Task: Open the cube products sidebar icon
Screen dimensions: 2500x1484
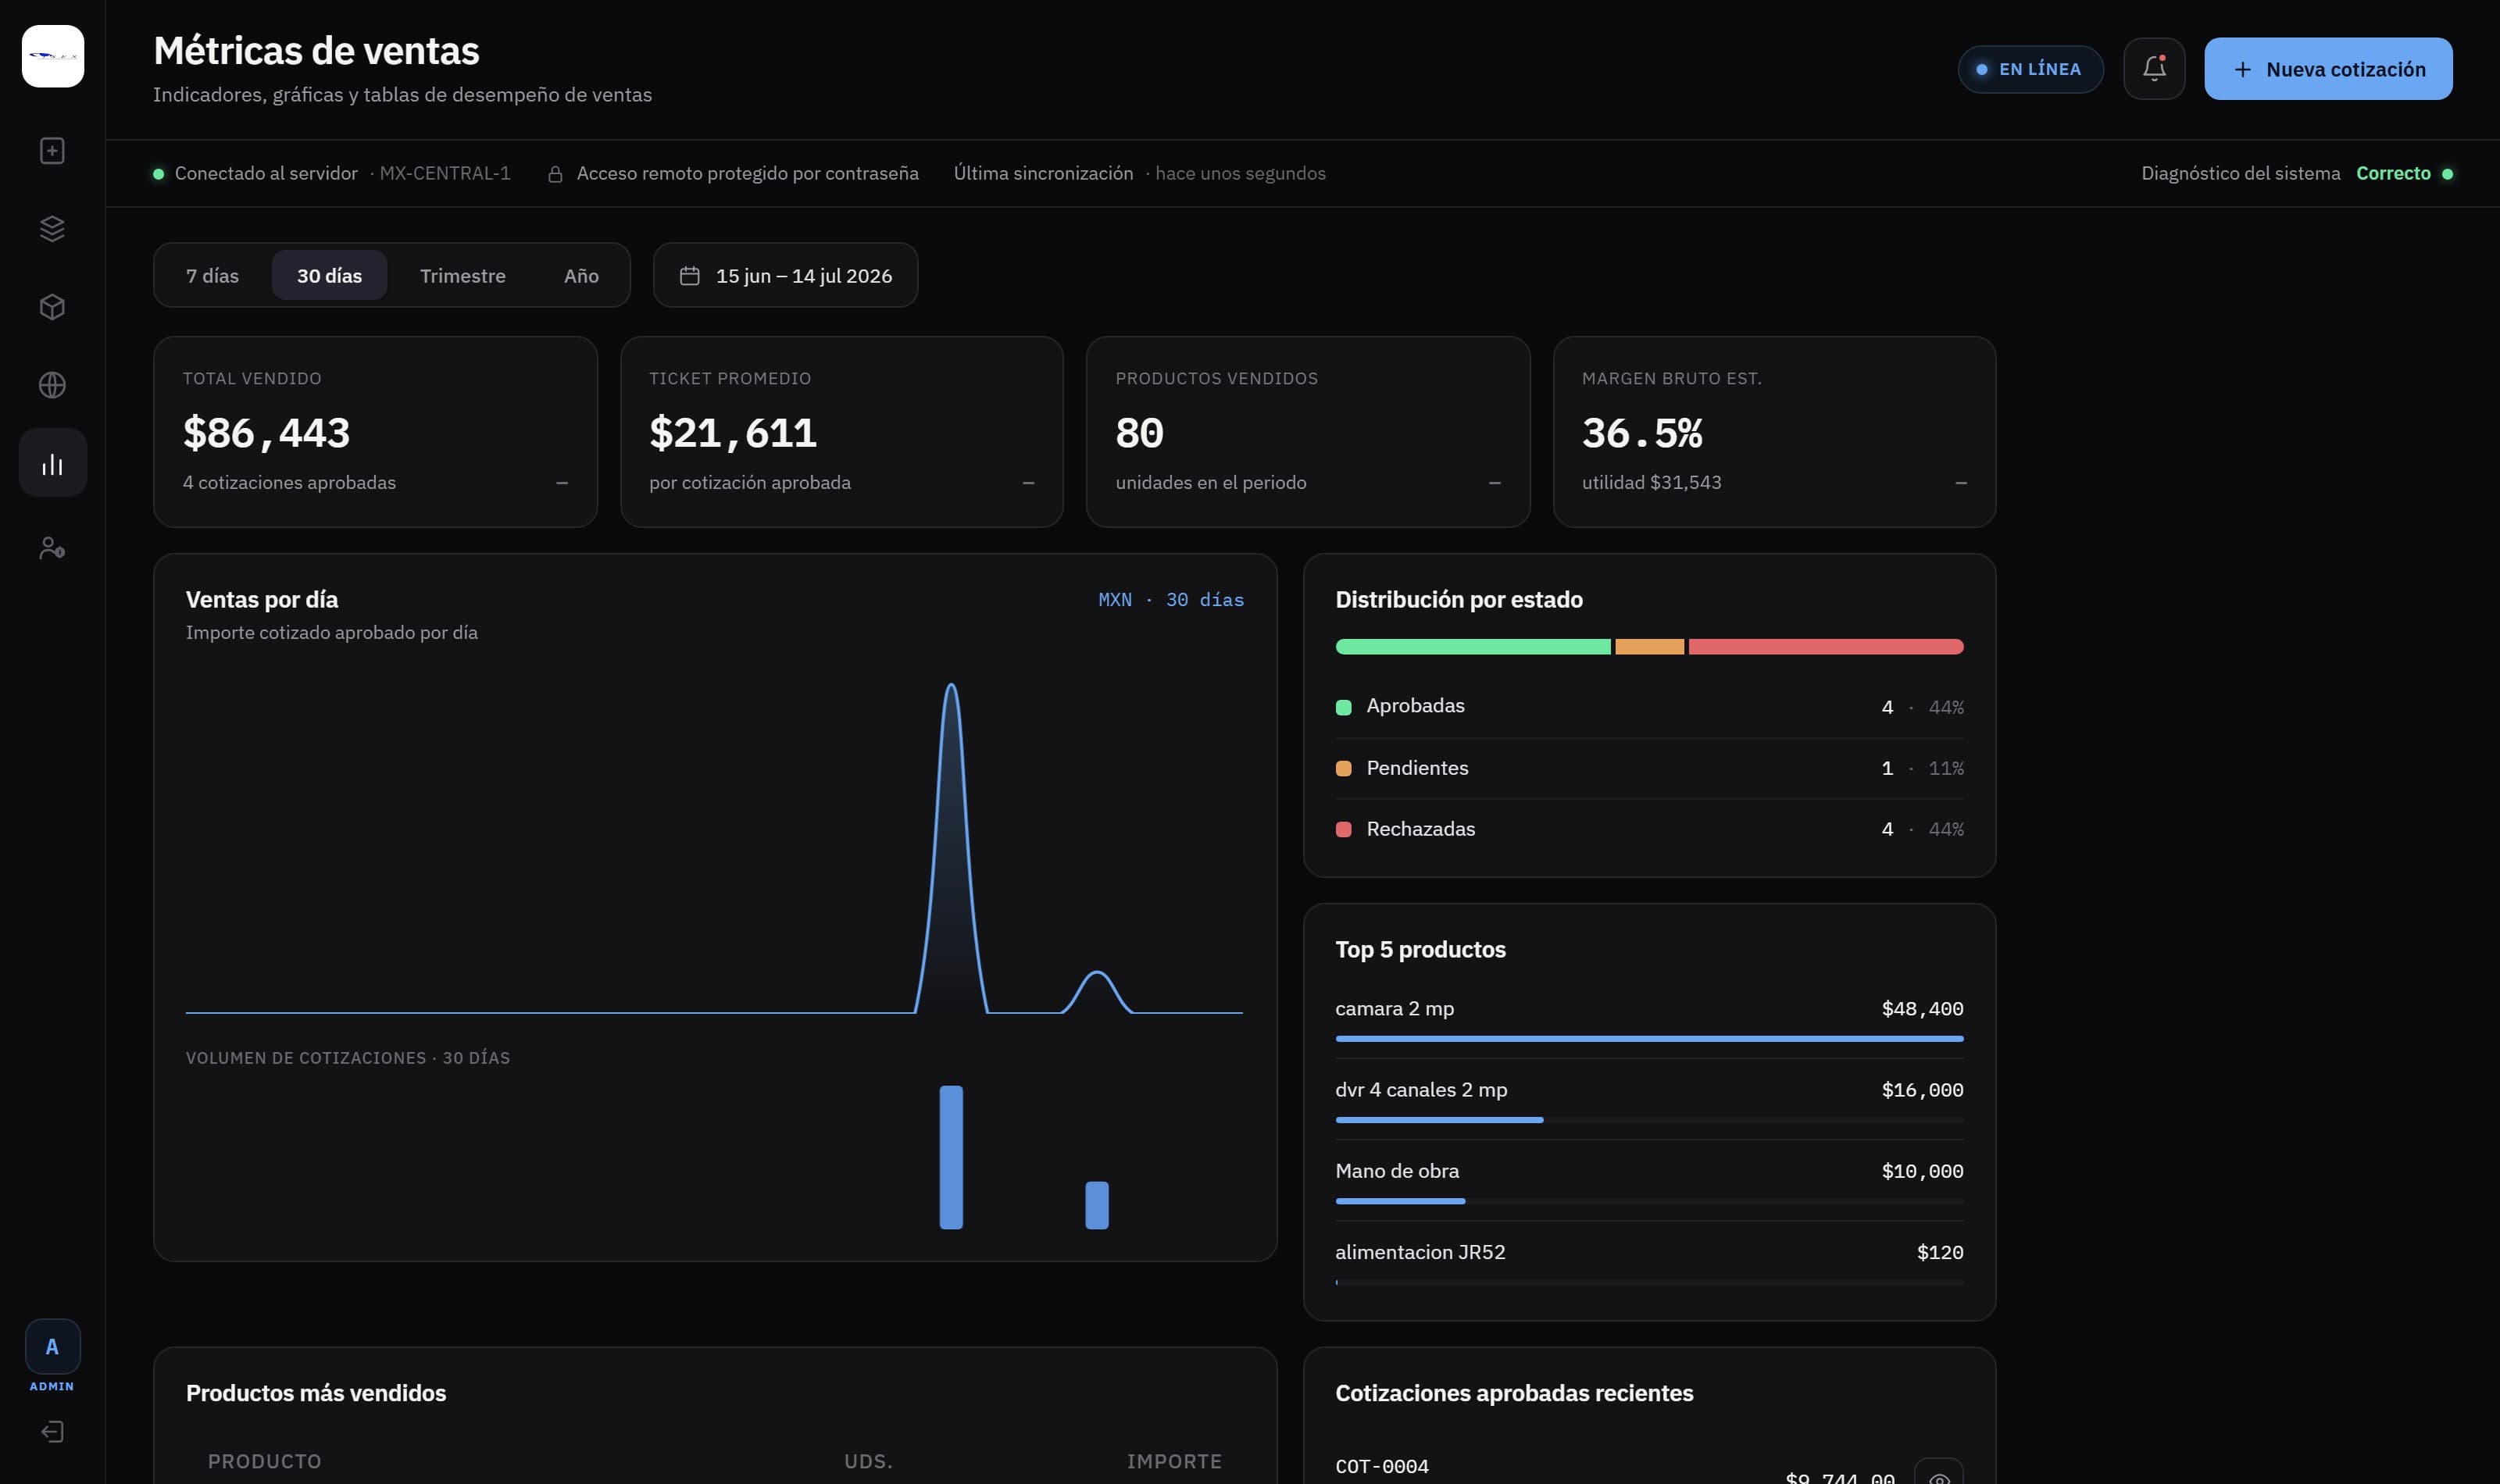Action: click(52, 307)
